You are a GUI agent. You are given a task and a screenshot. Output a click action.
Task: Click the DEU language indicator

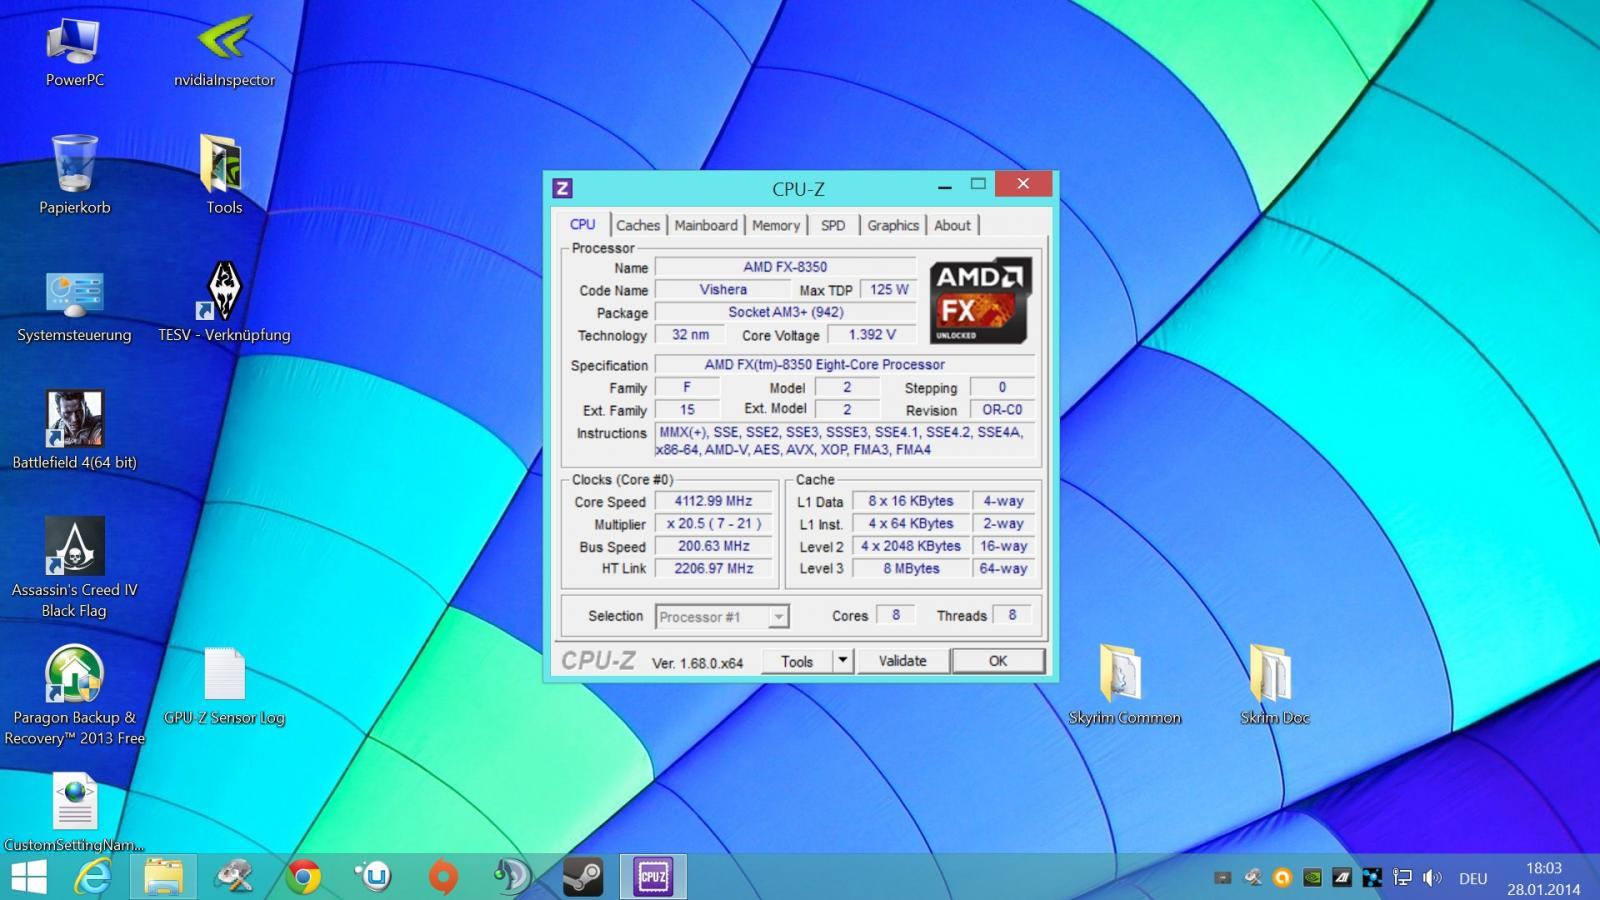pos(1473,878)
